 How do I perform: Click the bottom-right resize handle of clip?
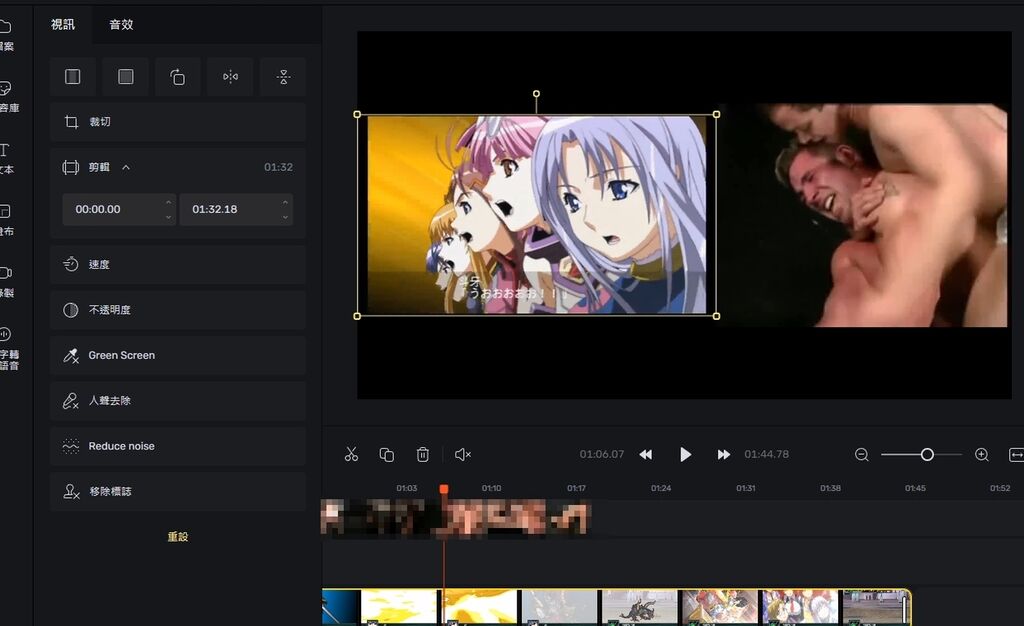pos(716,316)
